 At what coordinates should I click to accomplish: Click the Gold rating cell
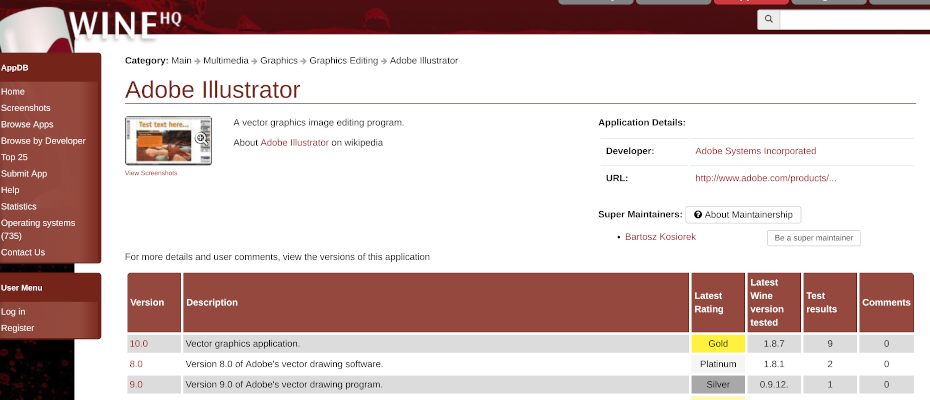click(x=718, y=344)
